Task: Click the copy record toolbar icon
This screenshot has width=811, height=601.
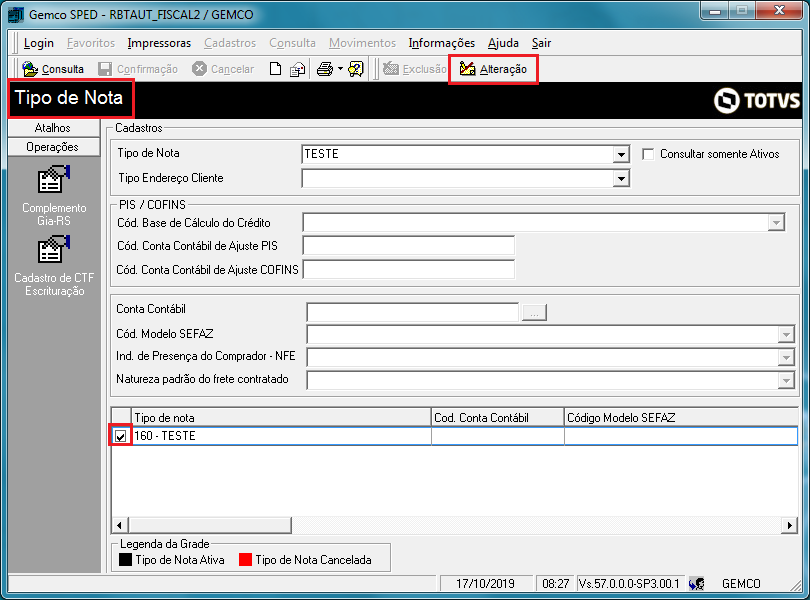Action: 297,69
